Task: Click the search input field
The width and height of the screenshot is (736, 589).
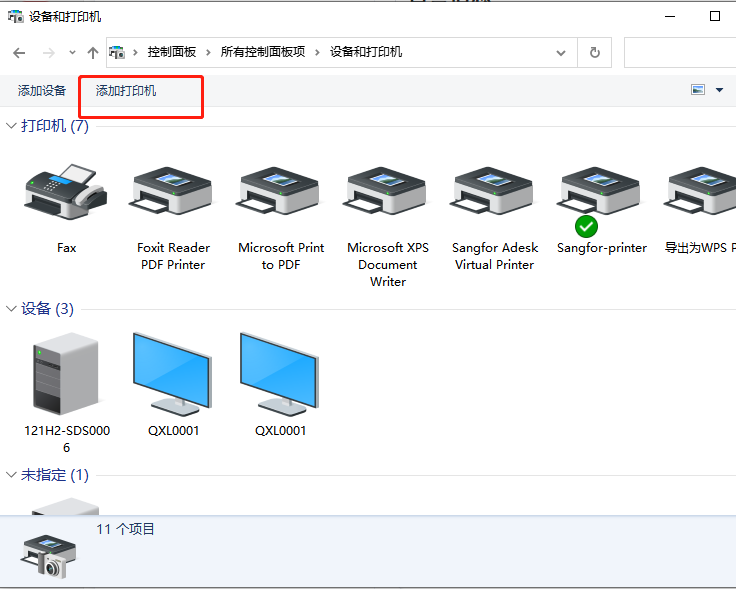Action: (x=680, y=53)
